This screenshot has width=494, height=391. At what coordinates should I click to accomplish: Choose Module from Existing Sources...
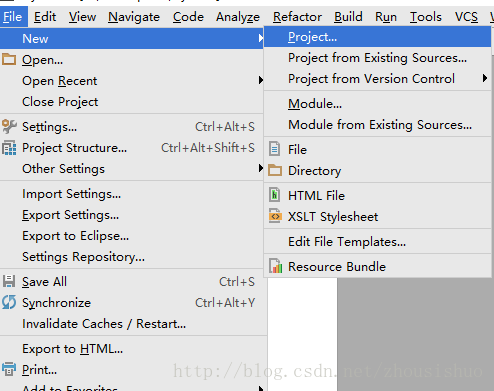[378, 125]
